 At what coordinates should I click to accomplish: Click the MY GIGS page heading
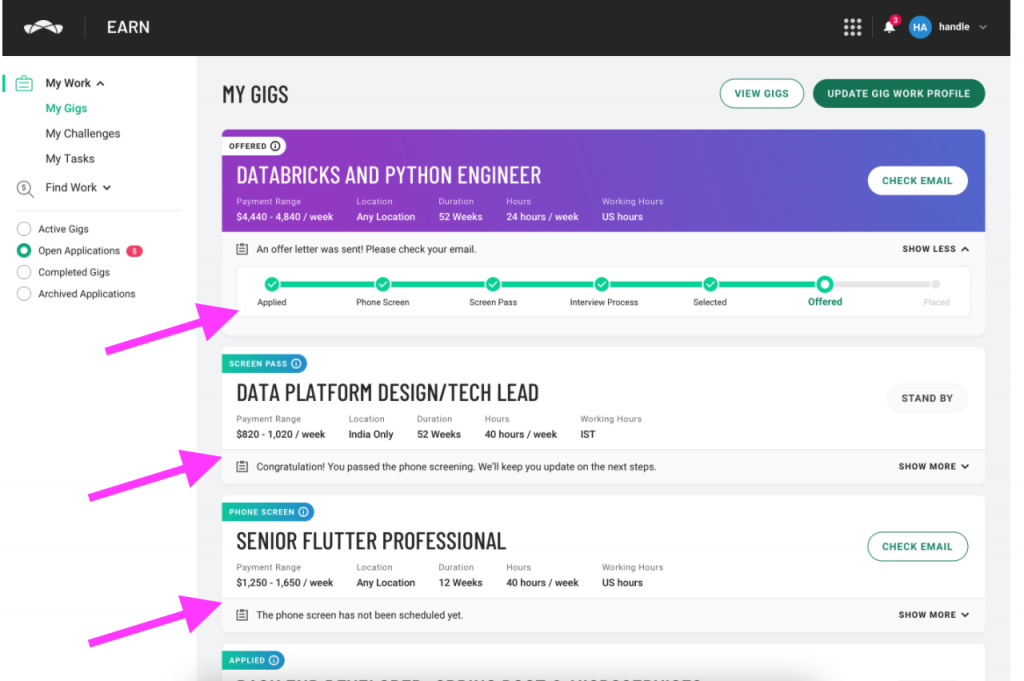click(x=255, y=95)
